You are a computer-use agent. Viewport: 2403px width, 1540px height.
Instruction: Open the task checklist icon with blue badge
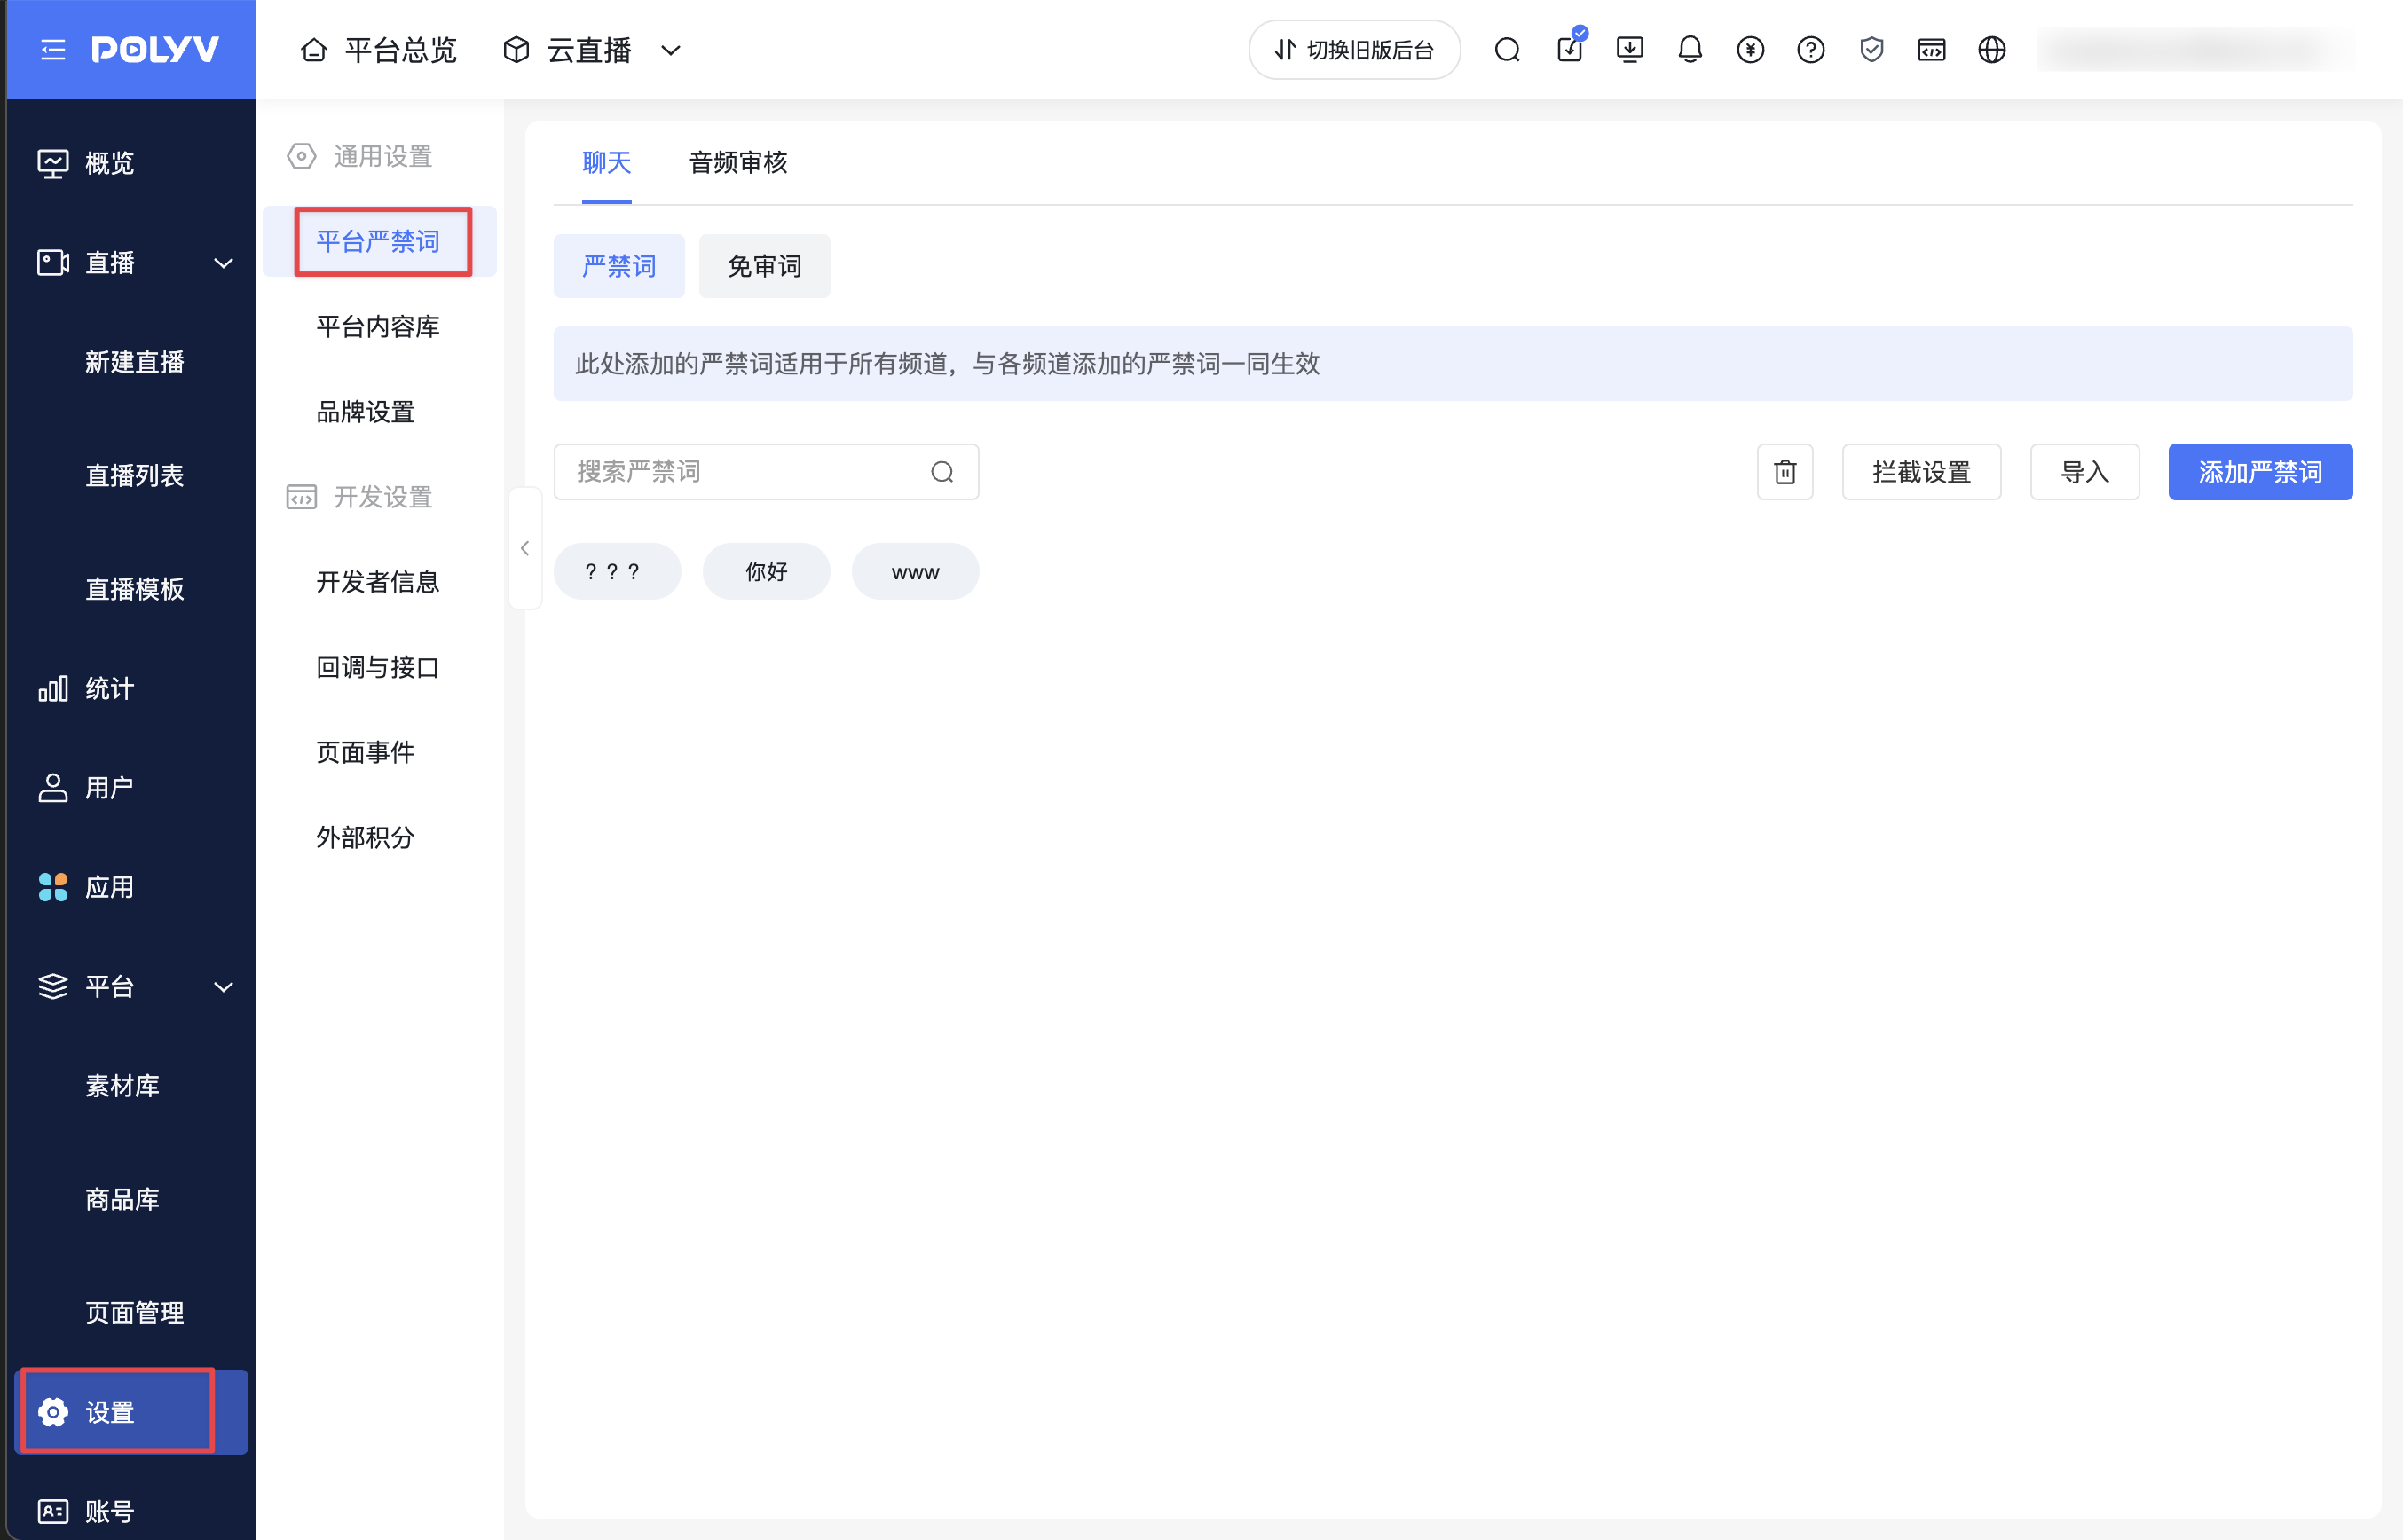tap(1570, 47)
